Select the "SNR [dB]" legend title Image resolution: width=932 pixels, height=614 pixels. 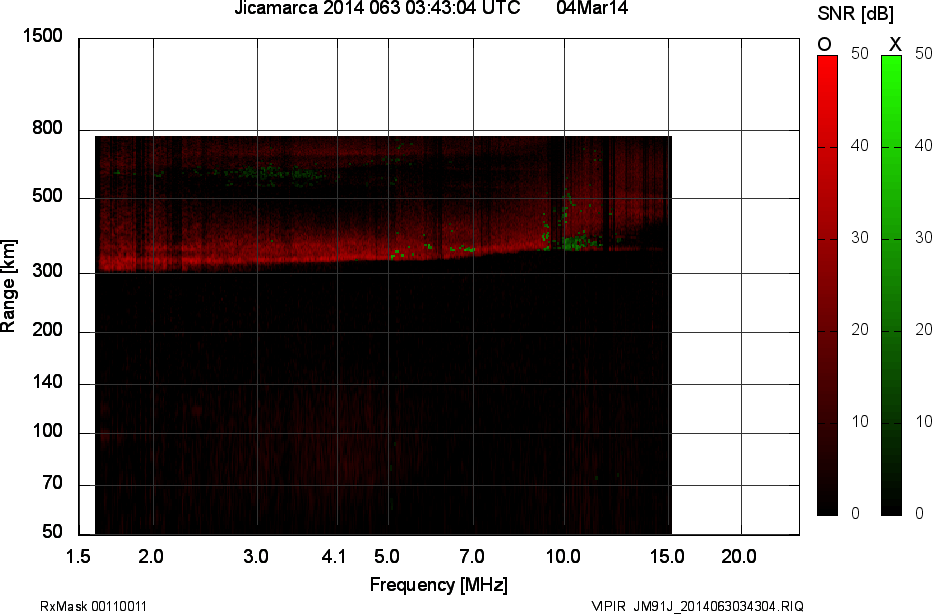pyautogui.click(x=856, y=13)
